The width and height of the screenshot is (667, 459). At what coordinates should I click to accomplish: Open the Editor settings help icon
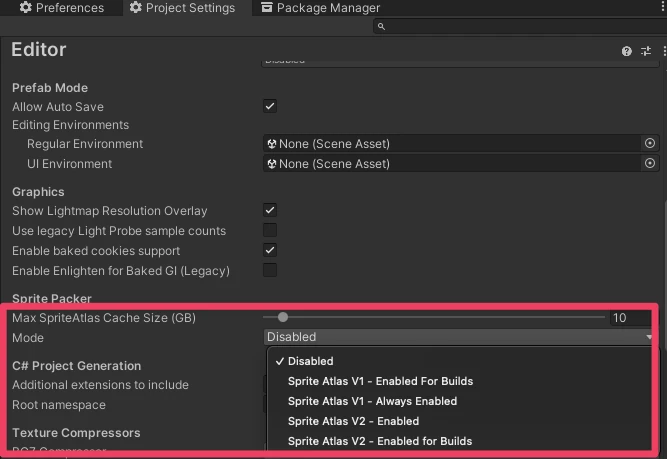pos(626,51)
